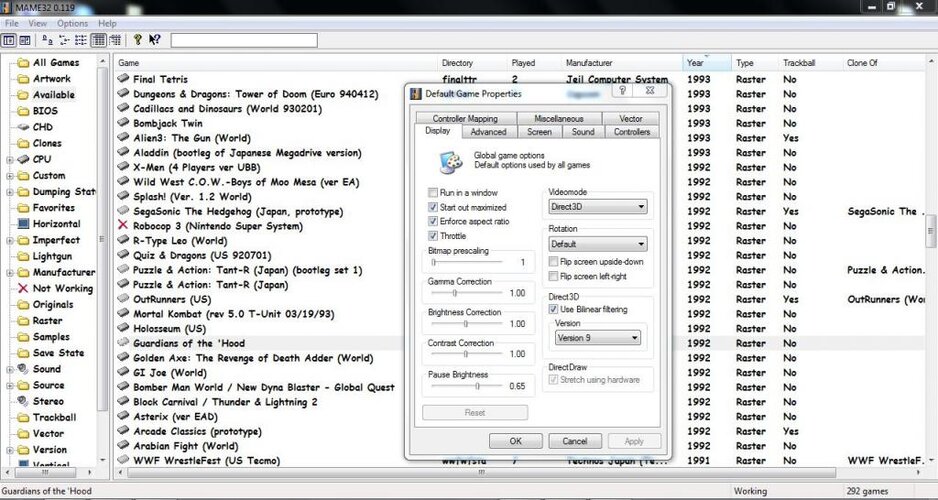Switch to details list view icon

pyautogui.click(x=99, y=40)
